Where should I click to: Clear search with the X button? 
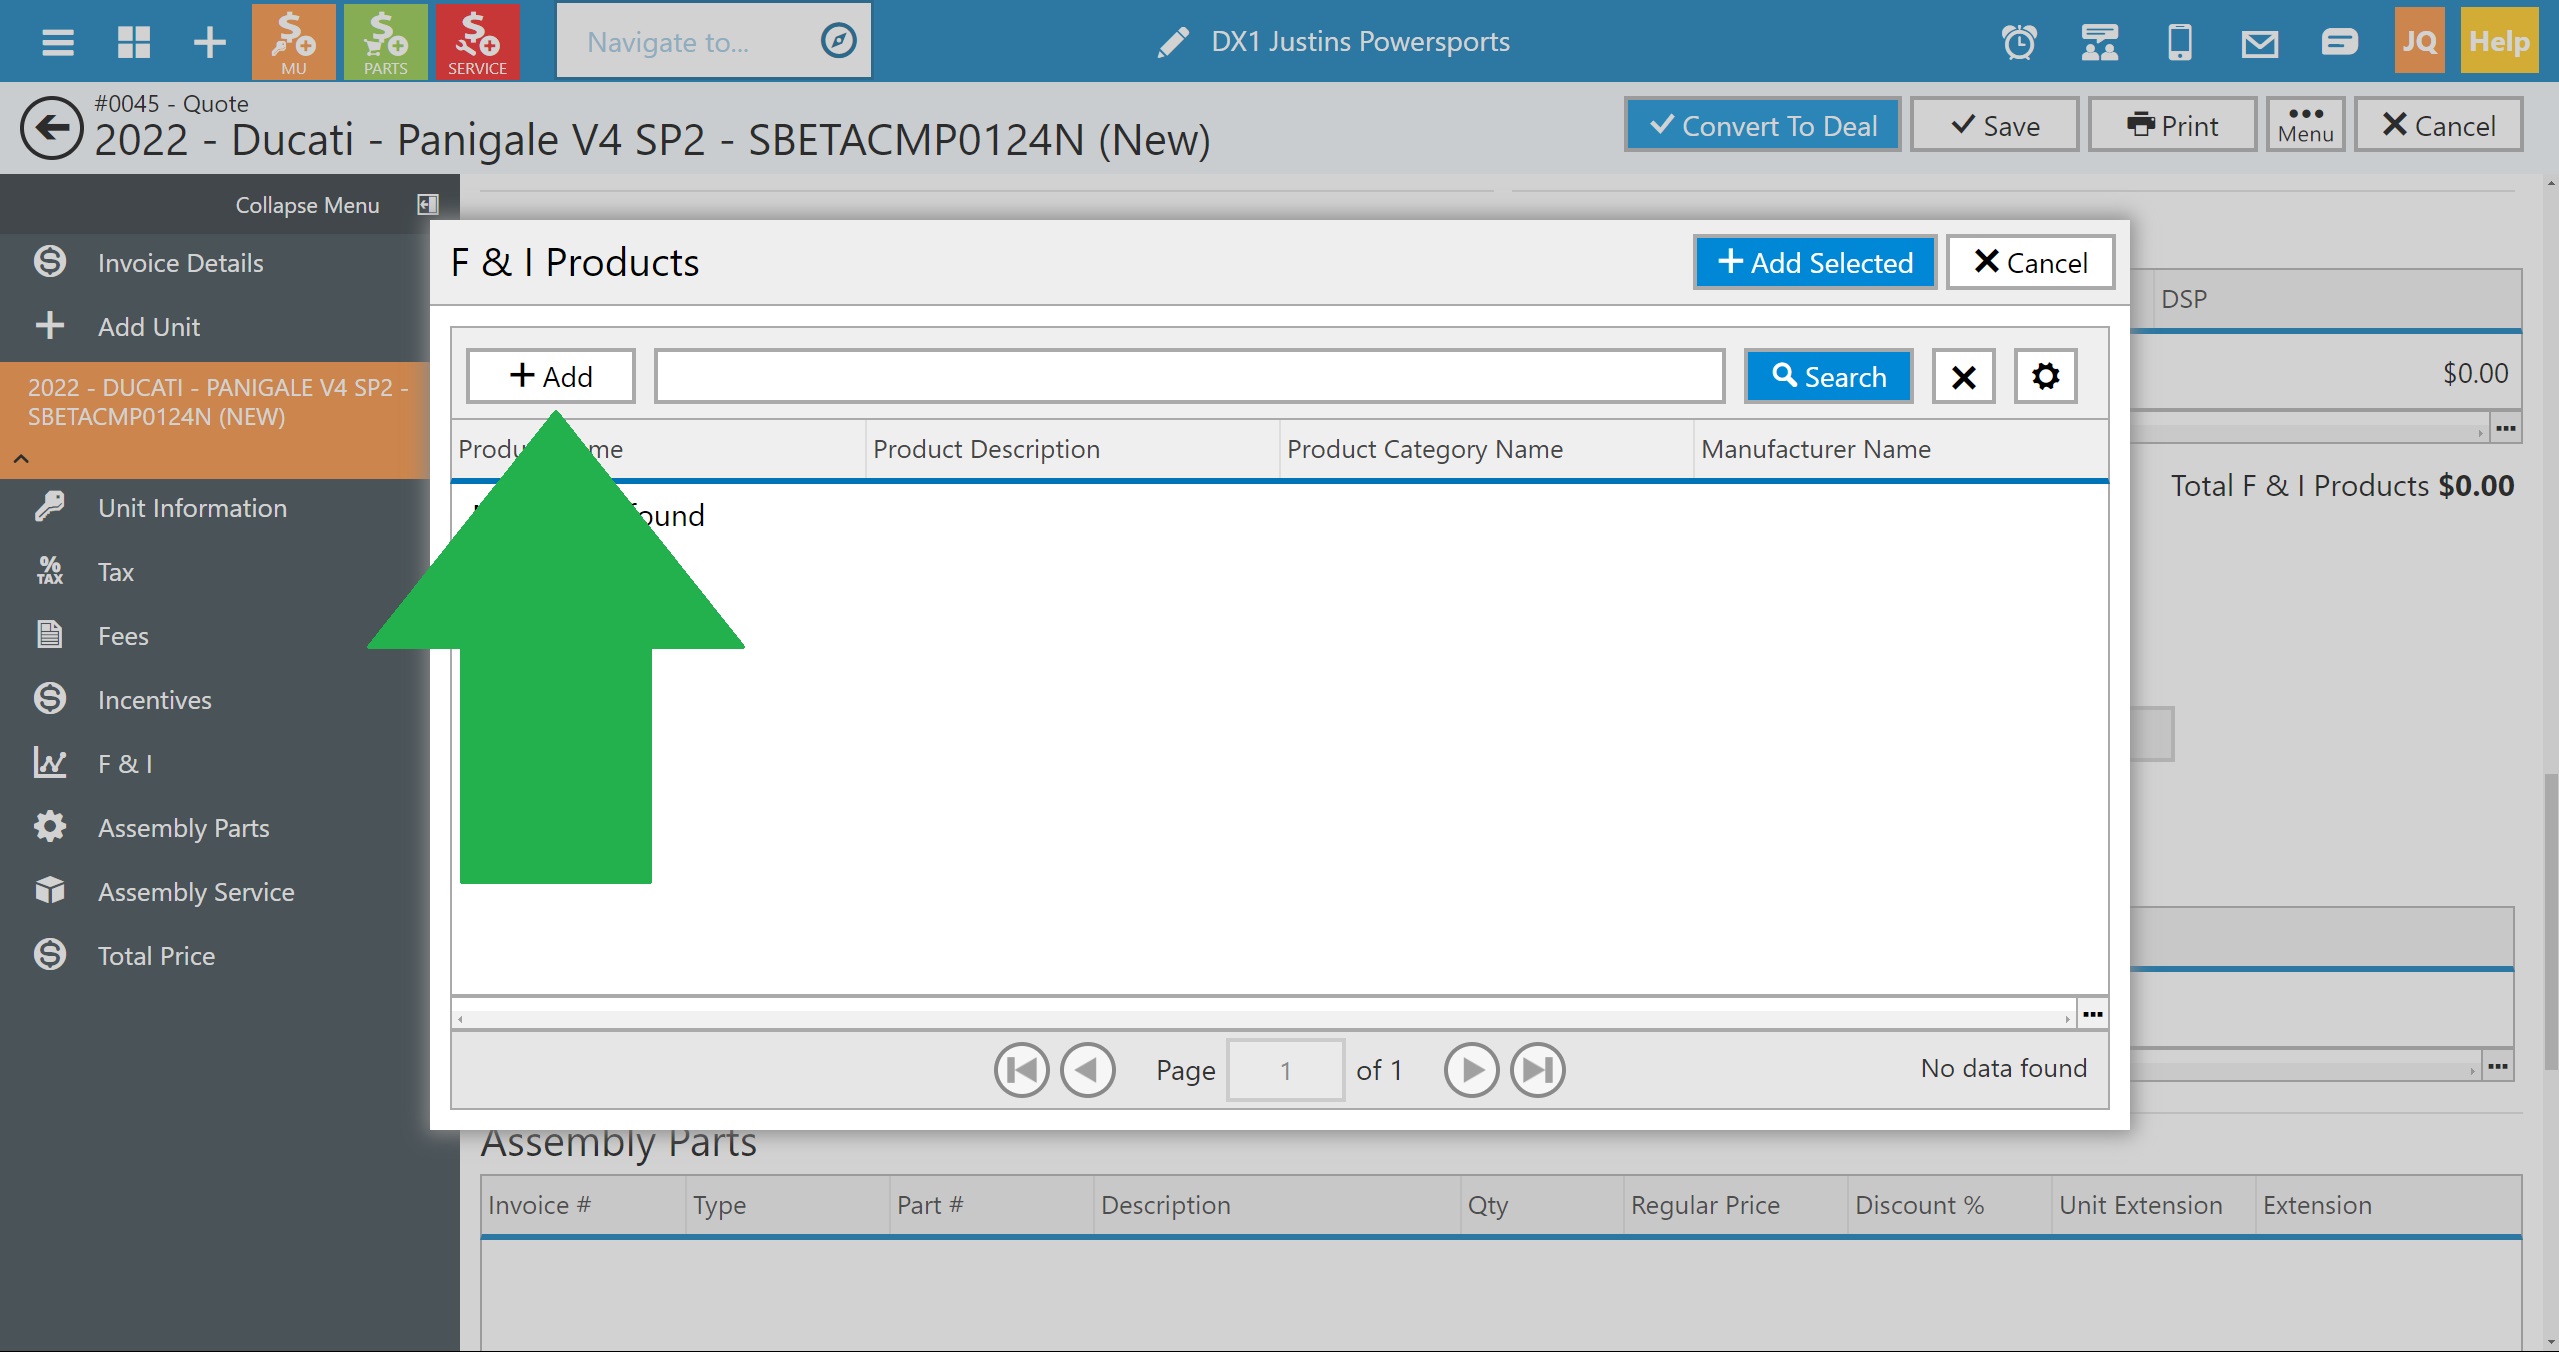(1963, 377)
